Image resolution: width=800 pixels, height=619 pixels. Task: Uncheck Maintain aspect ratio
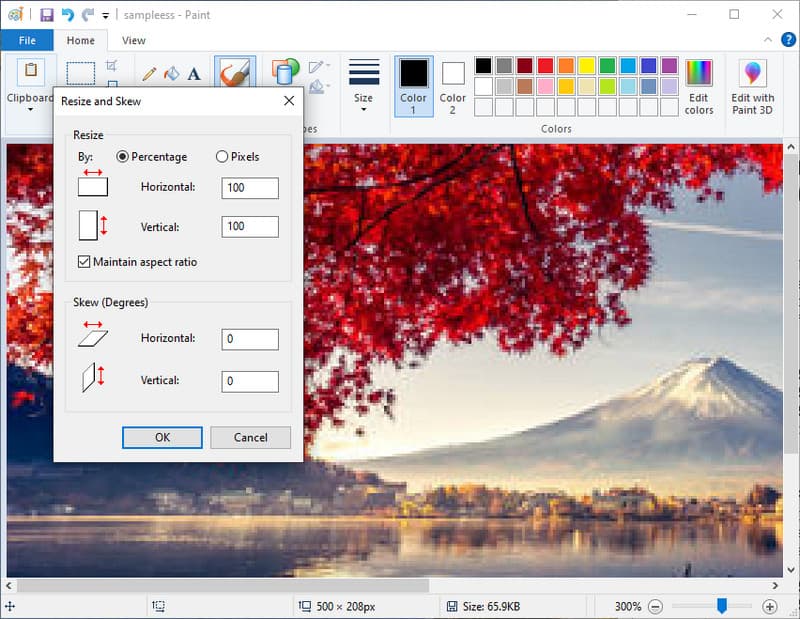[x=84, y=262]
